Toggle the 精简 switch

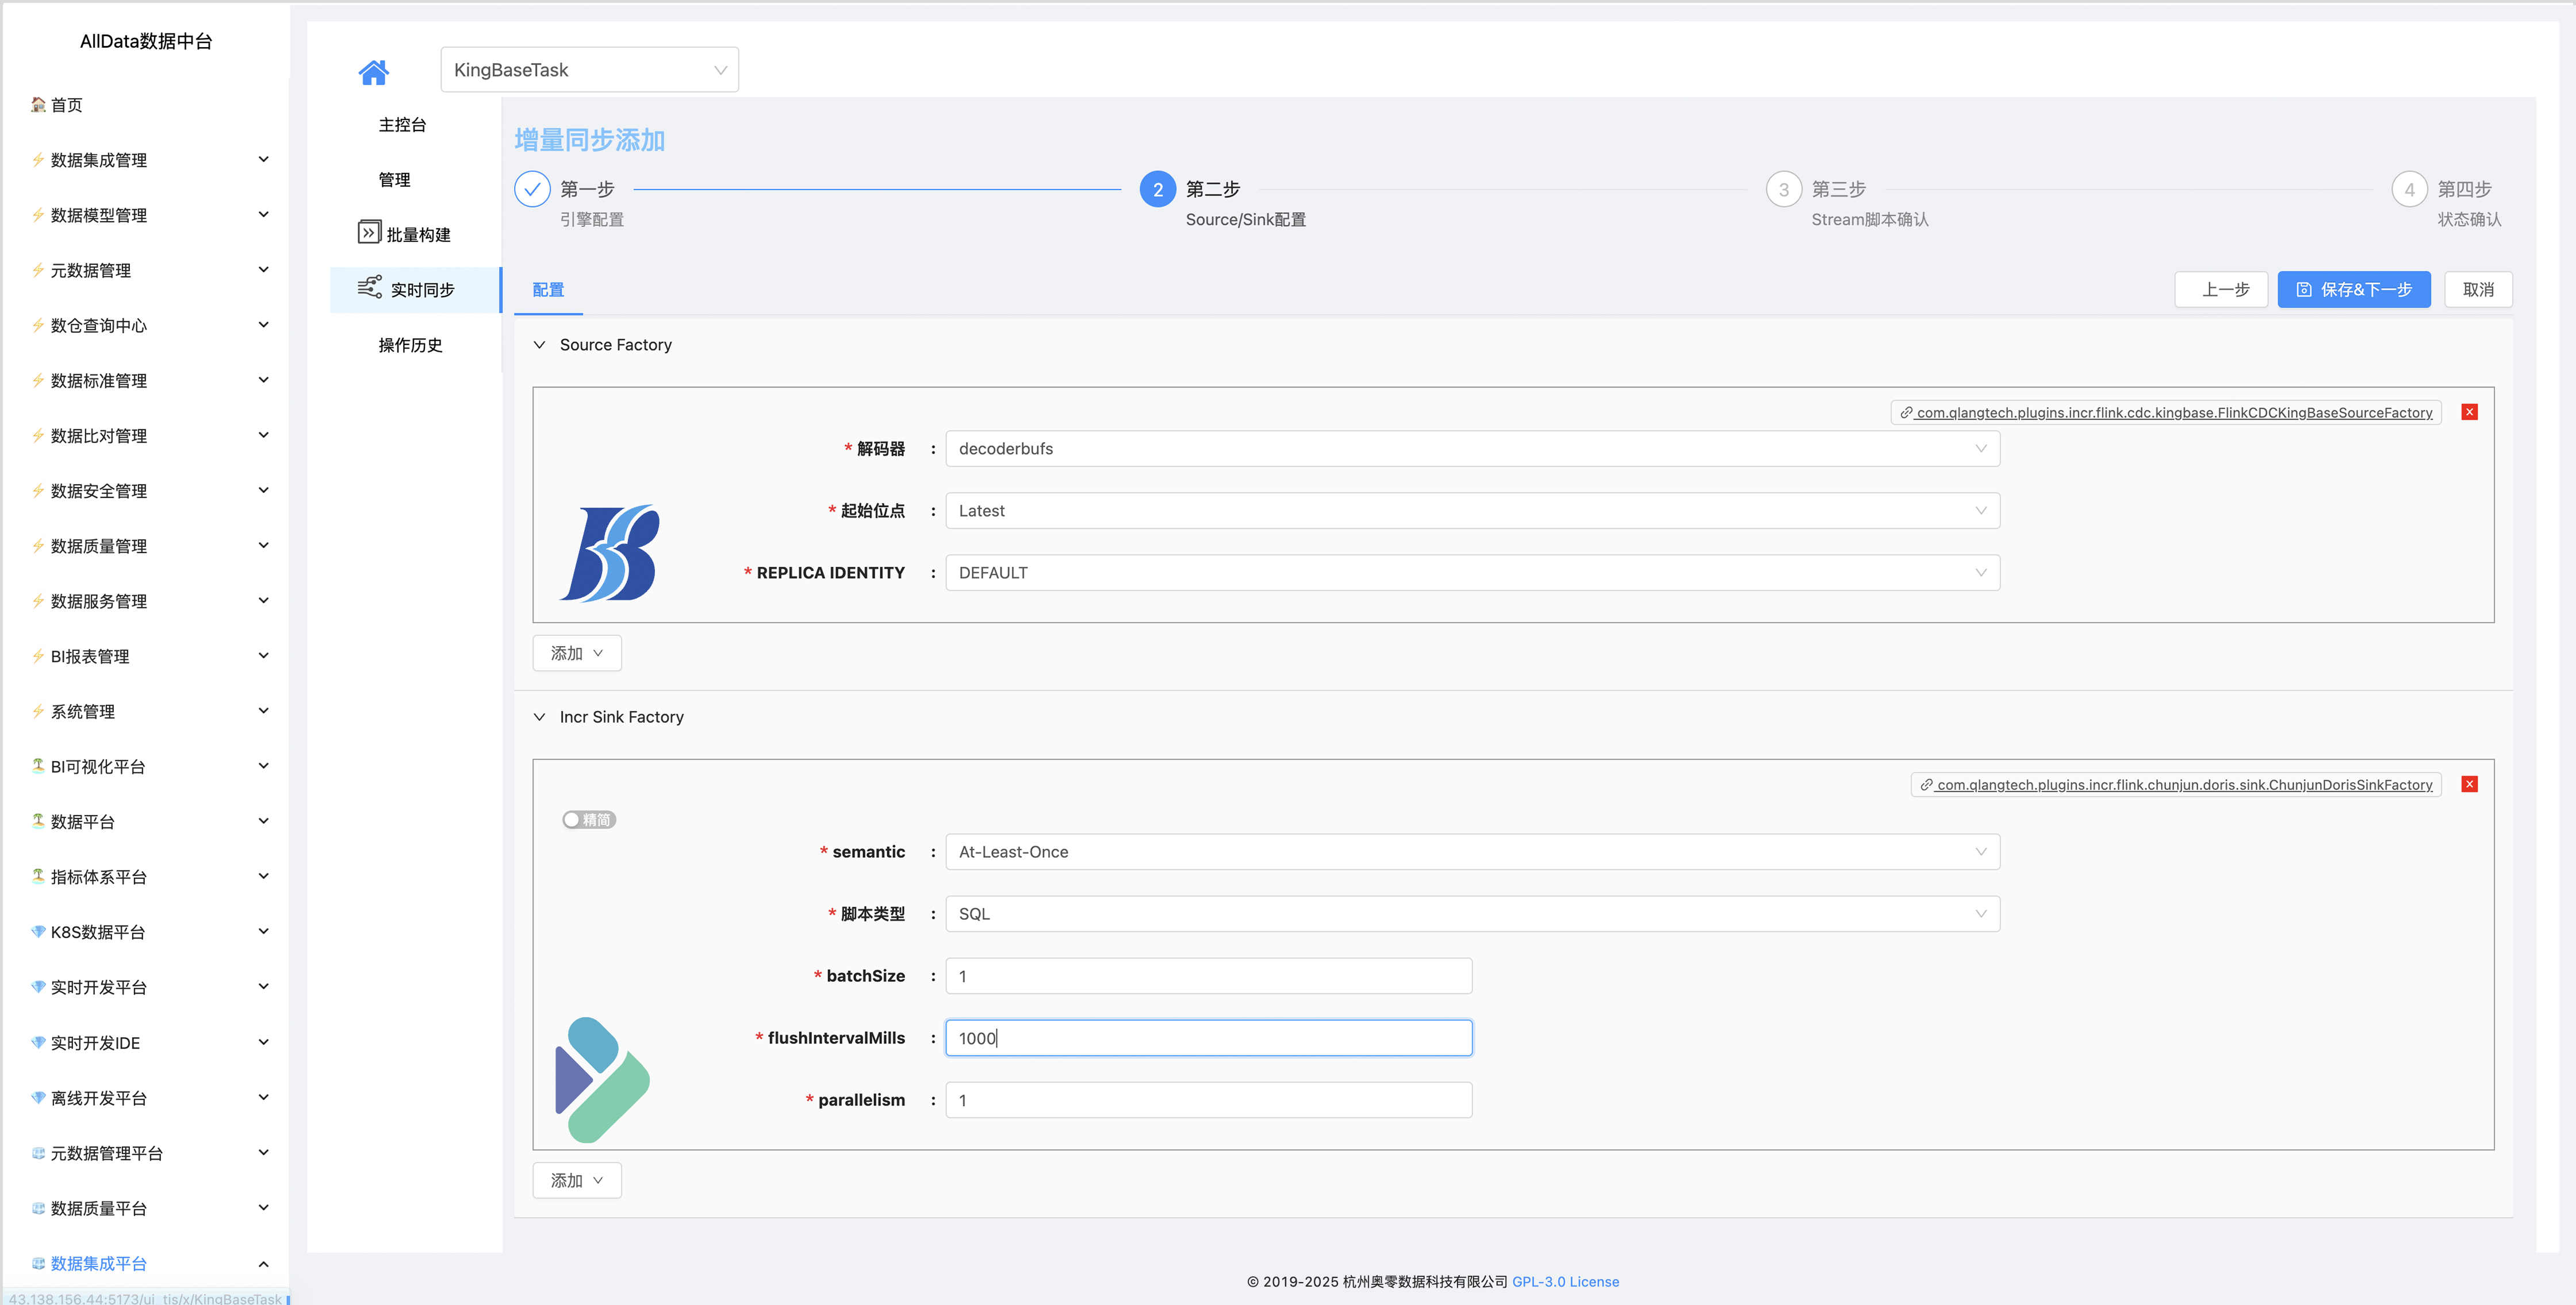[x=589, y=820]
